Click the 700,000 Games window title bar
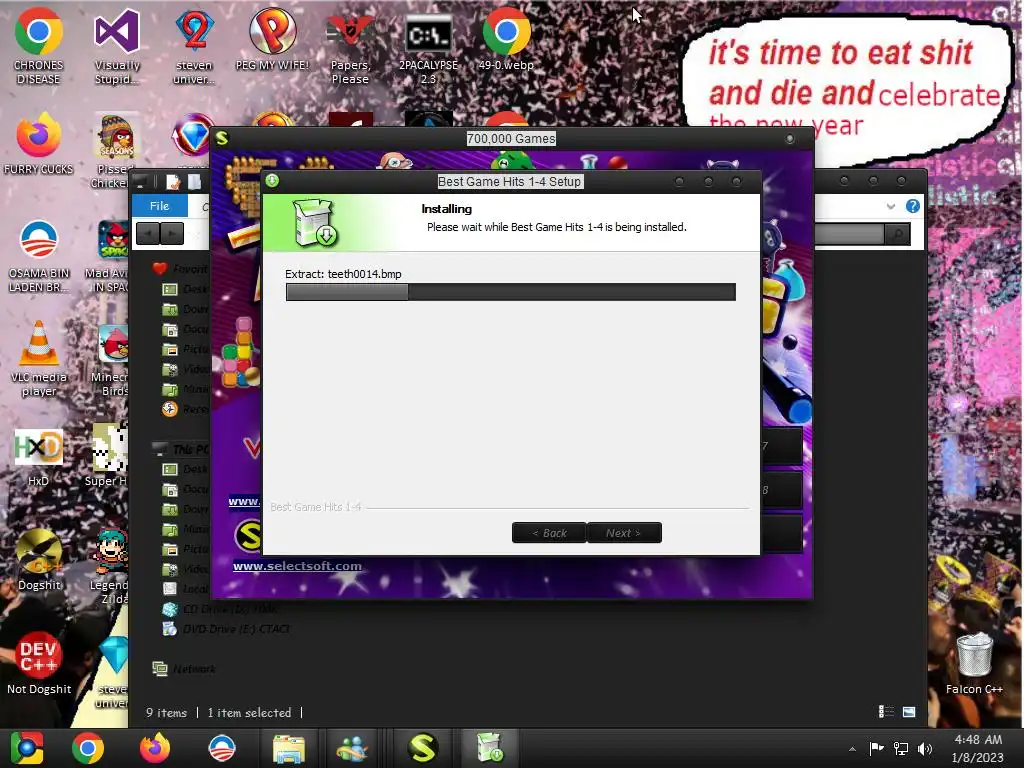The image size is (1024, 768). click(511, 138)
